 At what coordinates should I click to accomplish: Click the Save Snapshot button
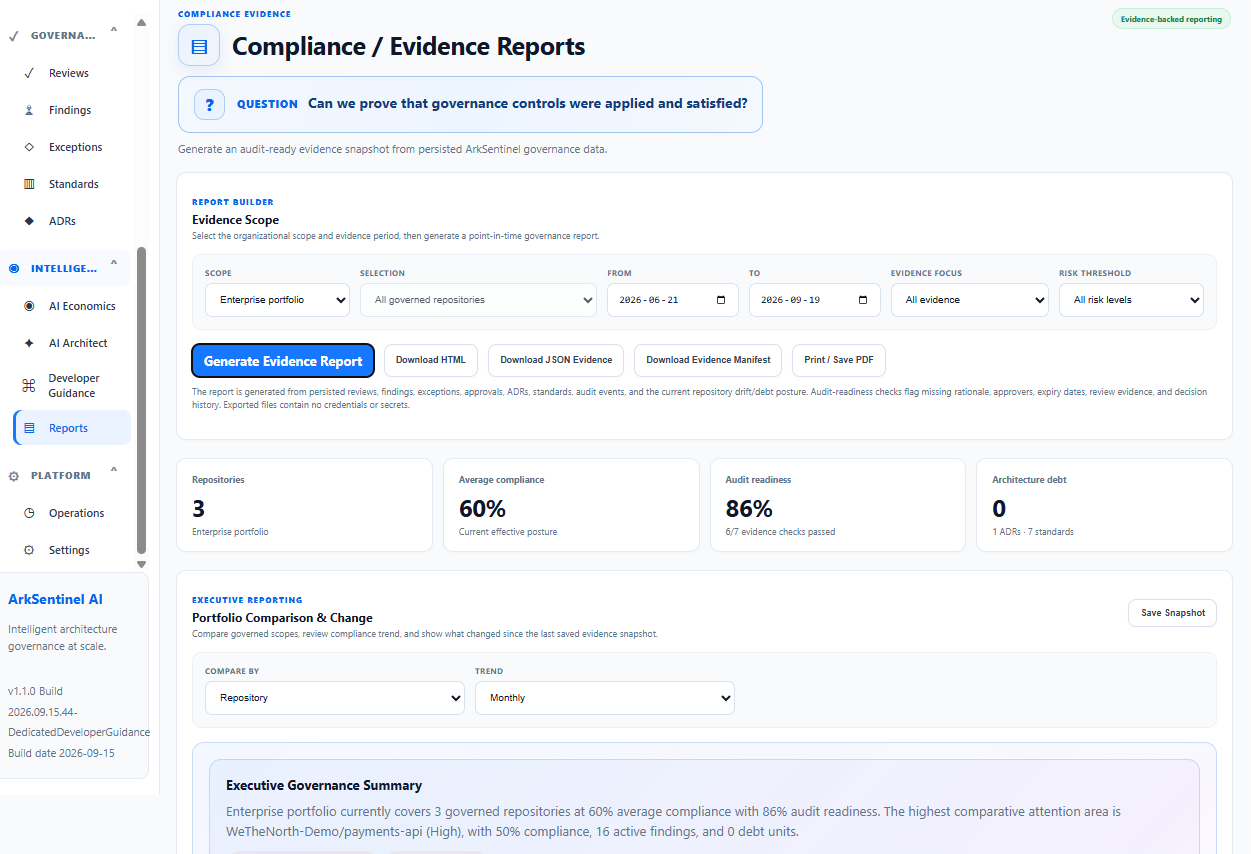click(x=1172, y=613)
